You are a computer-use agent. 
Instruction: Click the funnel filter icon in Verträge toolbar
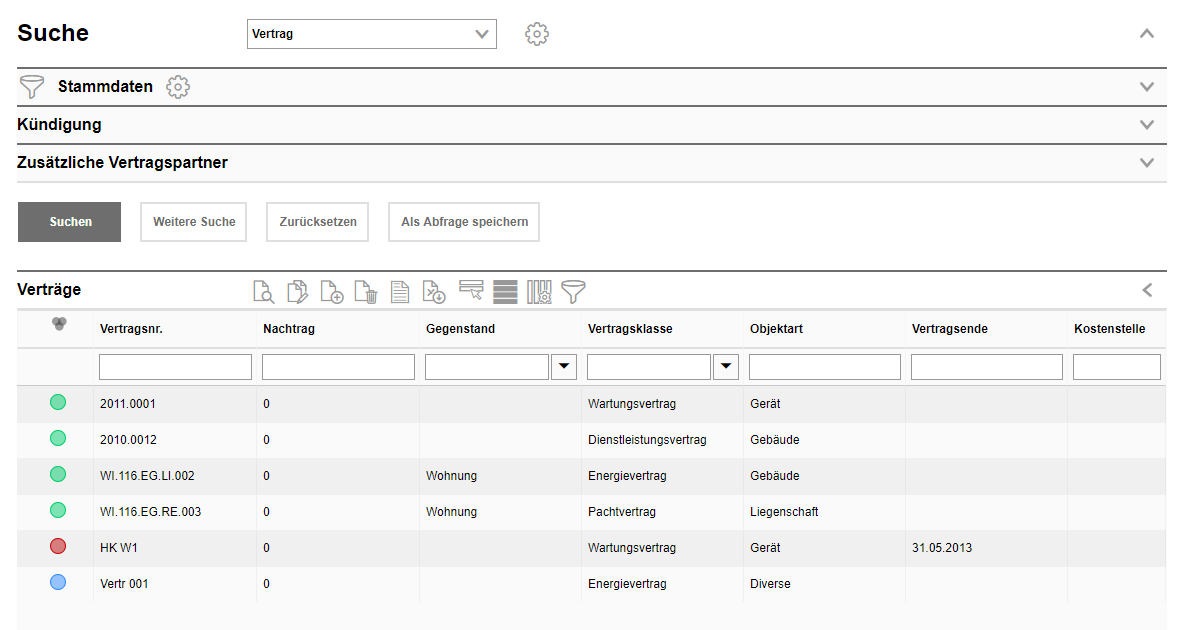573,291
